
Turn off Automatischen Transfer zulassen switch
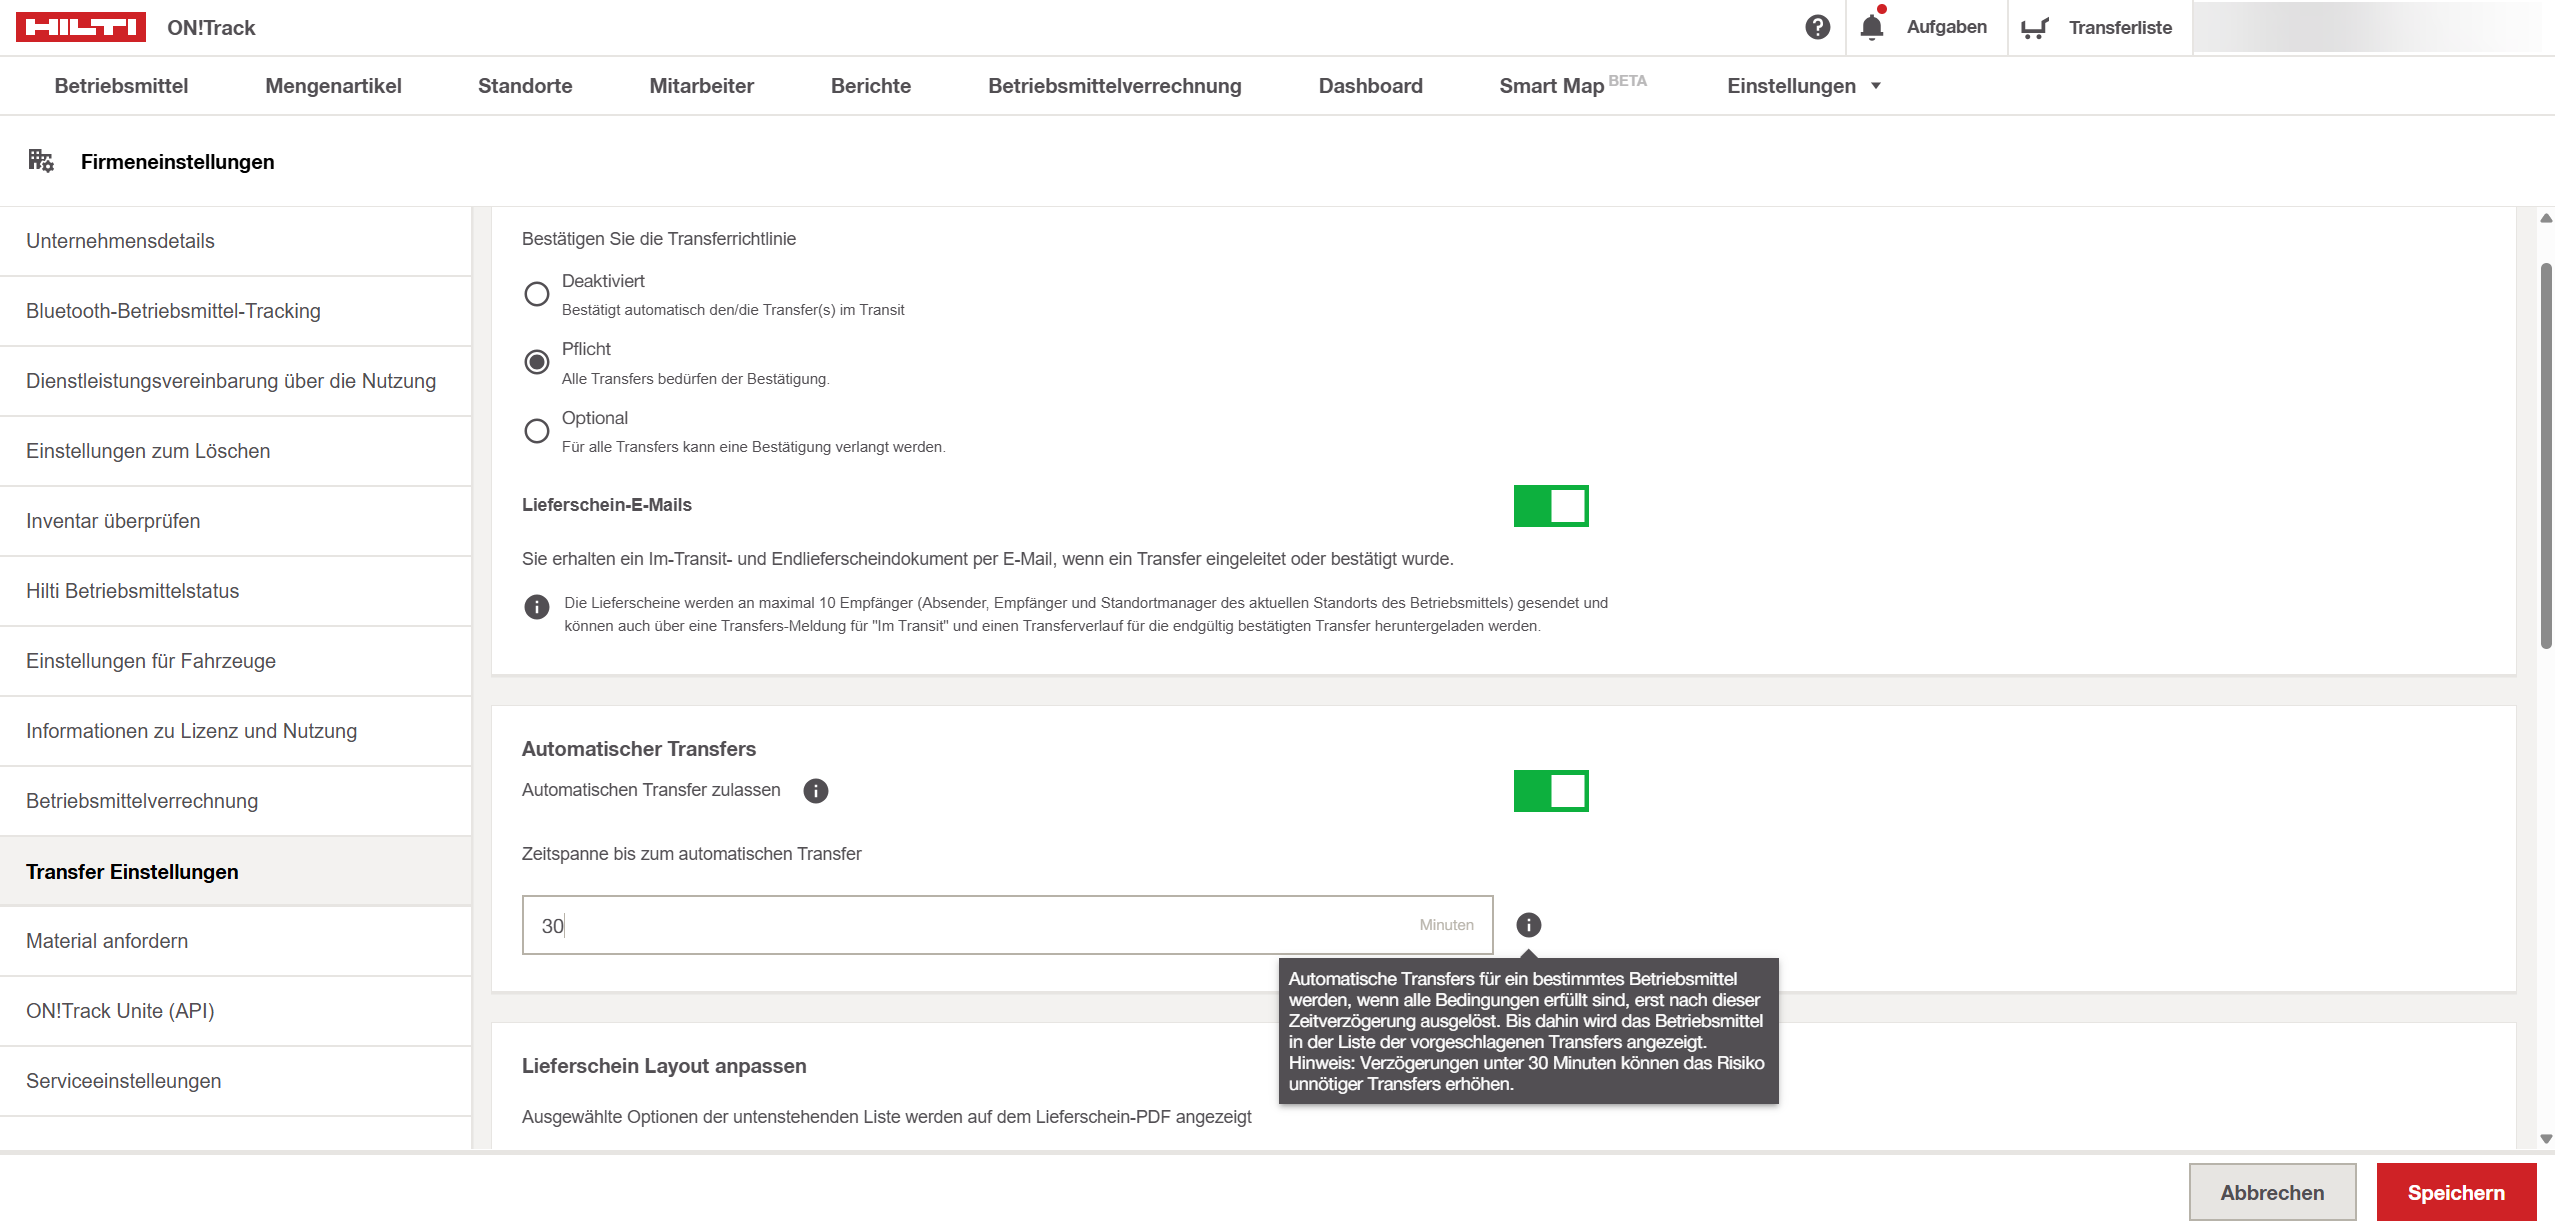click(x=1550, y=791)
